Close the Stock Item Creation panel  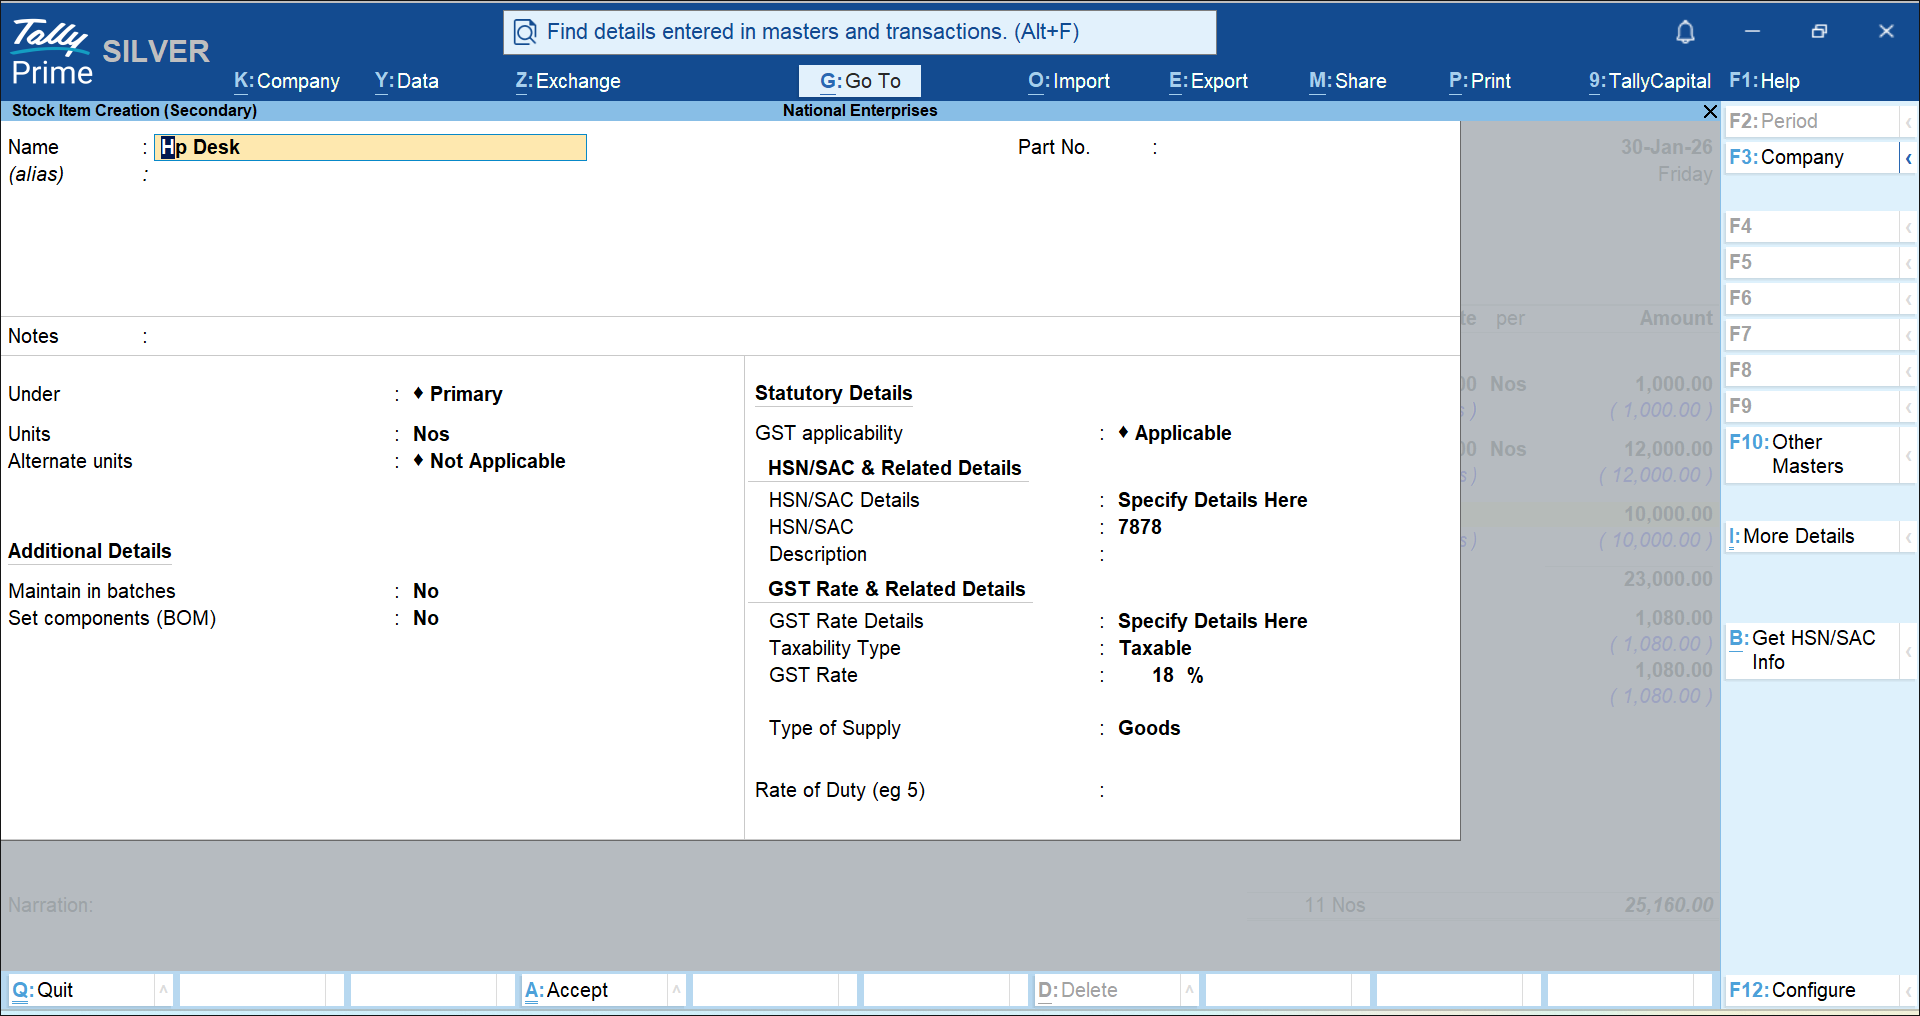pos(1709,111)
